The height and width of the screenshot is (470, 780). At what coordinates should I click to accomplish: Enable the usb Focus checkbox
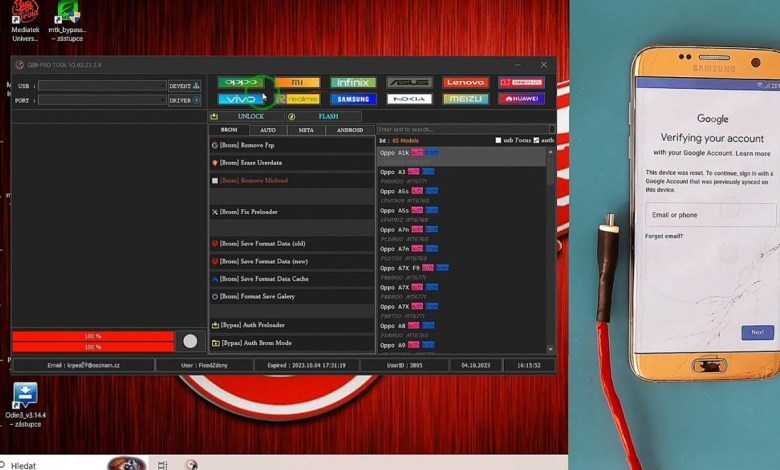(x=498, y=140)
